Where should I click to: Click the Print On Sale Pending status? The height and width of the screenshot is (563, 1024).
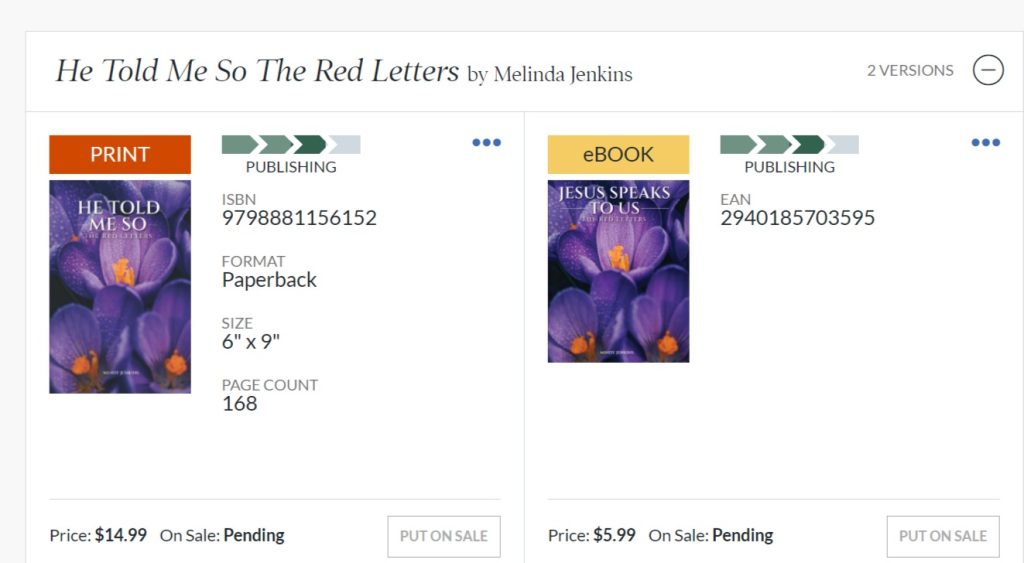tap(253, 535)
